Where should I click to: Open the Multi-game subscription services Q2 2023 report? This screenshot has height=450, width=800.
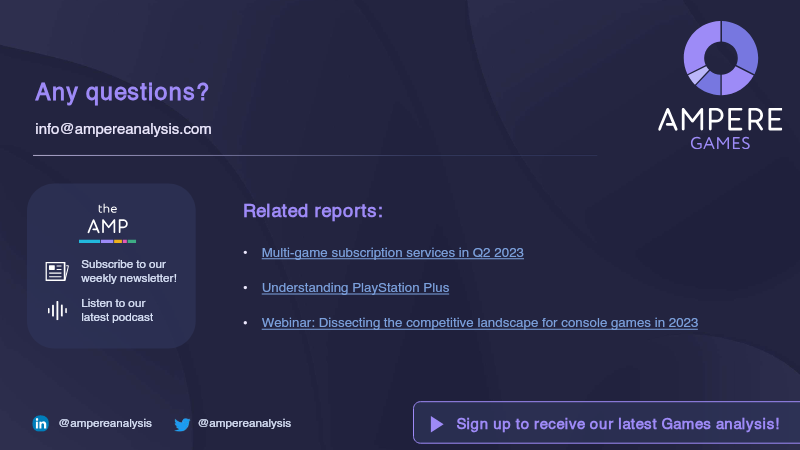pos(392,252)
